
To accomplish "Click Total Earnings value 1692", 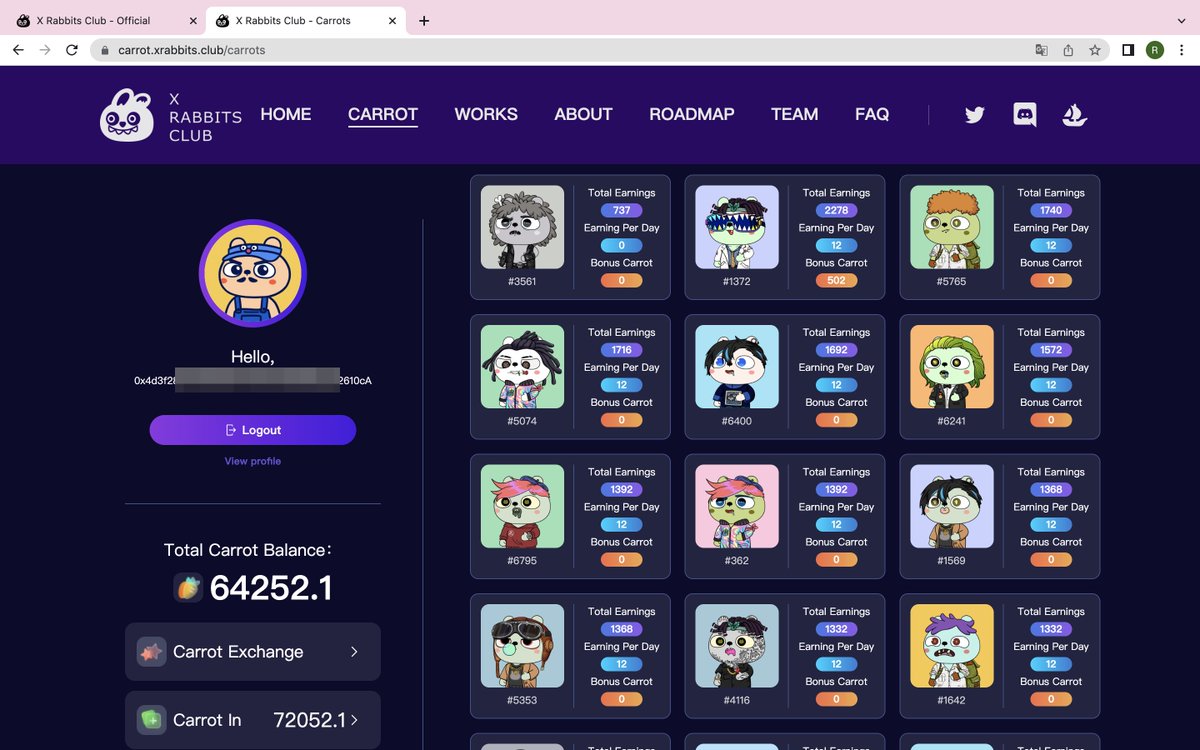I will coord(836,350).
